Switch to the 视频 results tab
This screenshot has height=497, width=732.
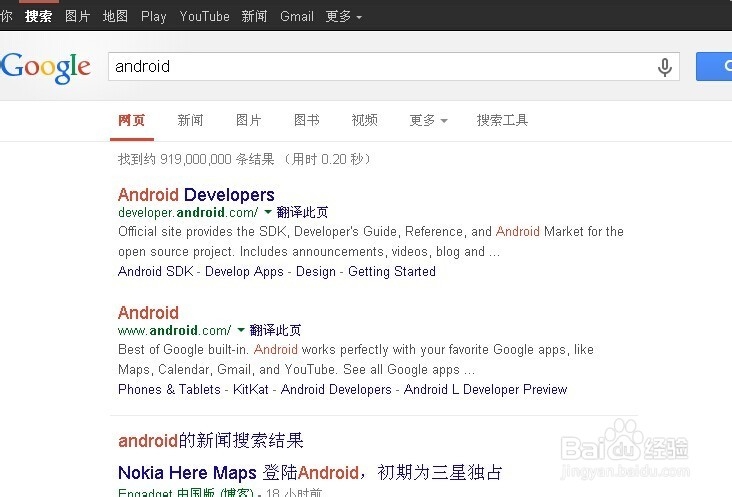365,120
